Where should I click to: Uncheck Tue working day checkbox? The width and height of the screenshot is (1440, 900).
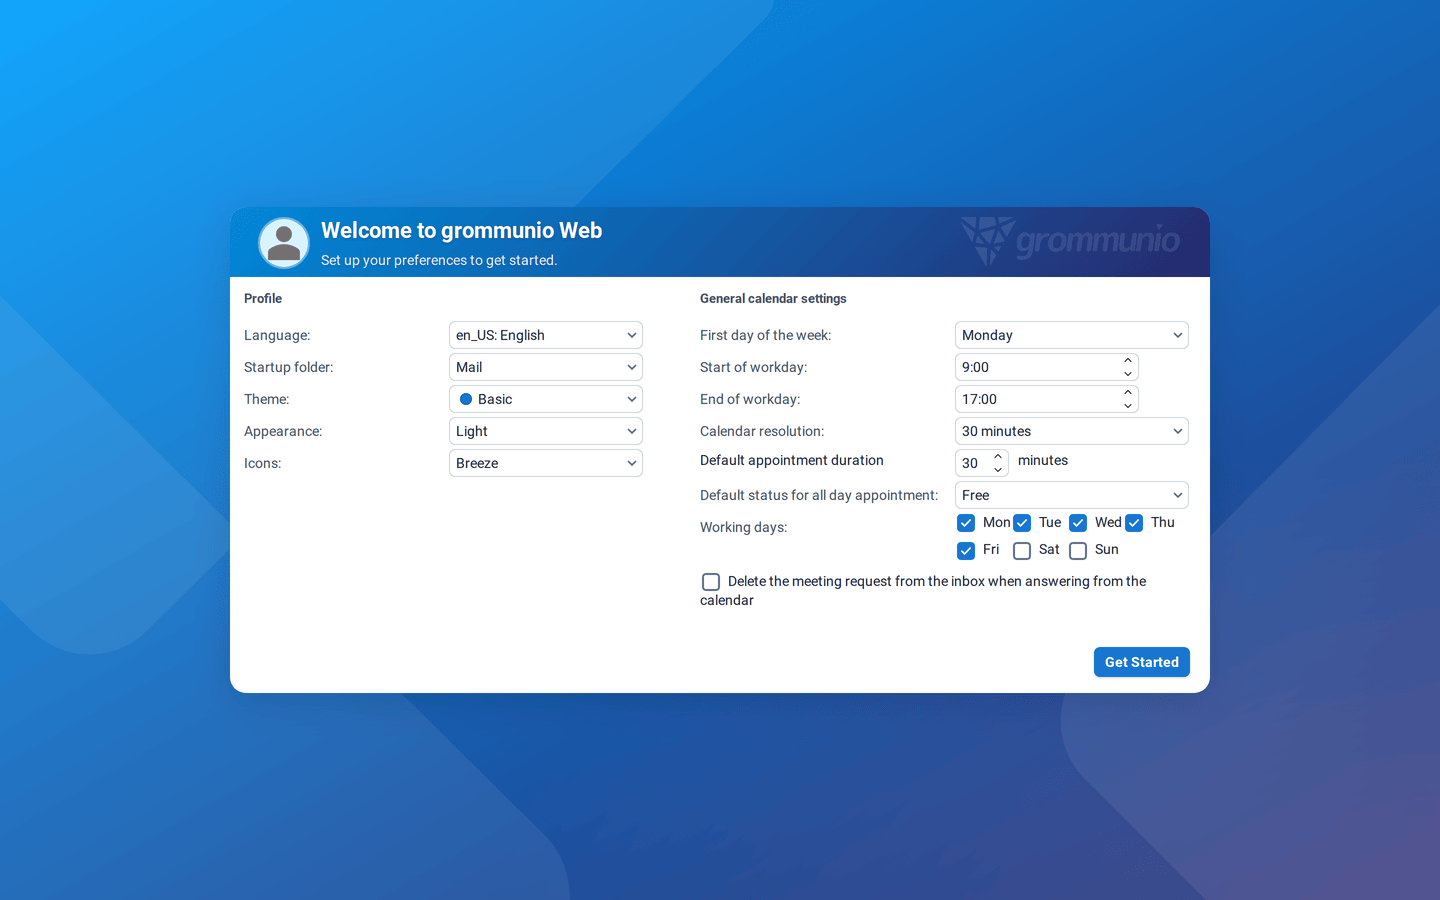coord(1022,523)
